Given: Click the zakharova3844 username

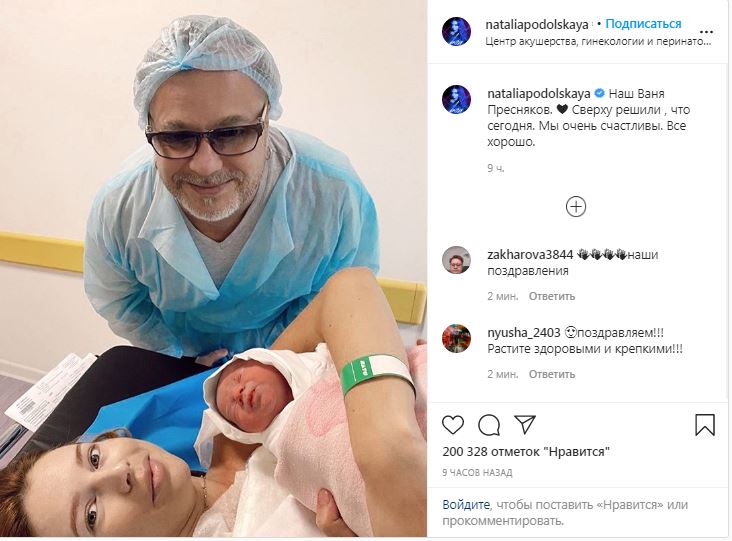Looking at the screenshot, I should pyautogui.click(x=530, y=255).
